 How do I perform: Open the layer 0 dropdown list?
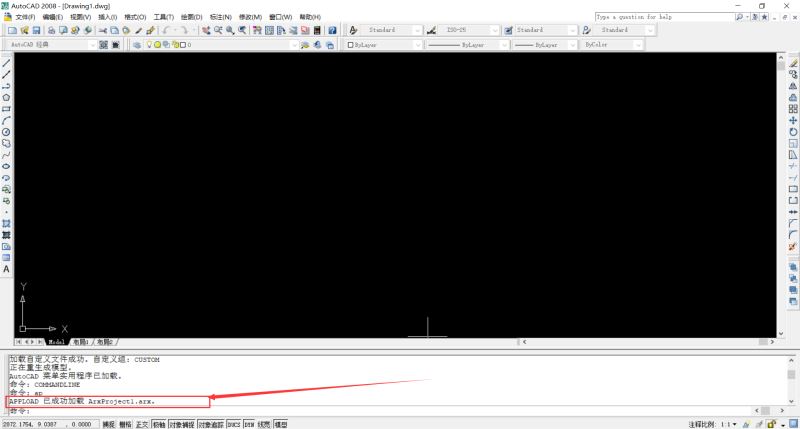point(294,45)
